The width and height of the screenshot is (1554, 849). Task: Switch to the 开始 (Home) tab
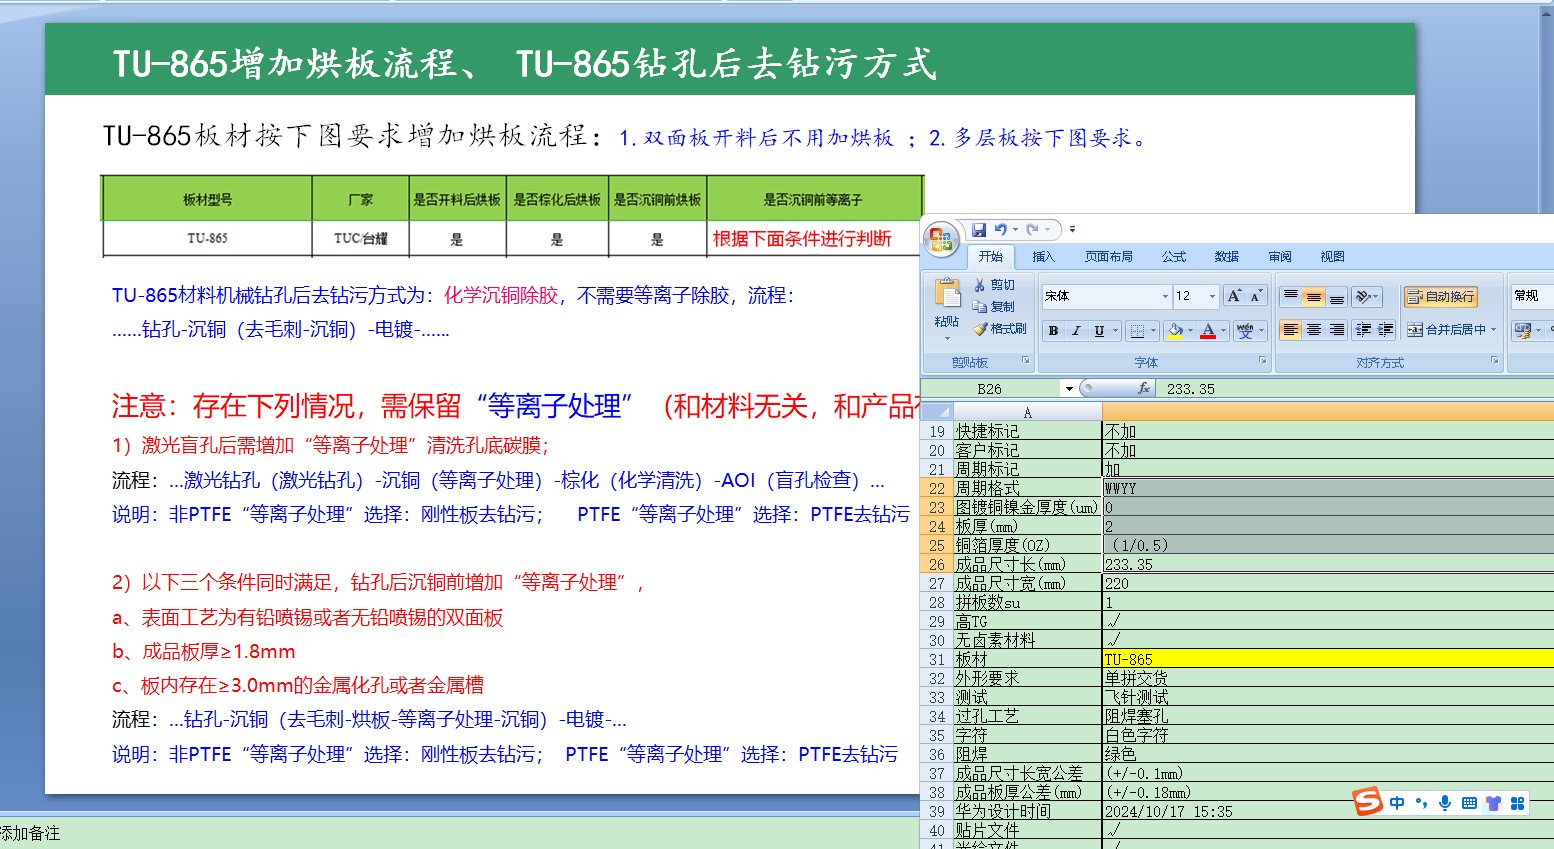991,257
